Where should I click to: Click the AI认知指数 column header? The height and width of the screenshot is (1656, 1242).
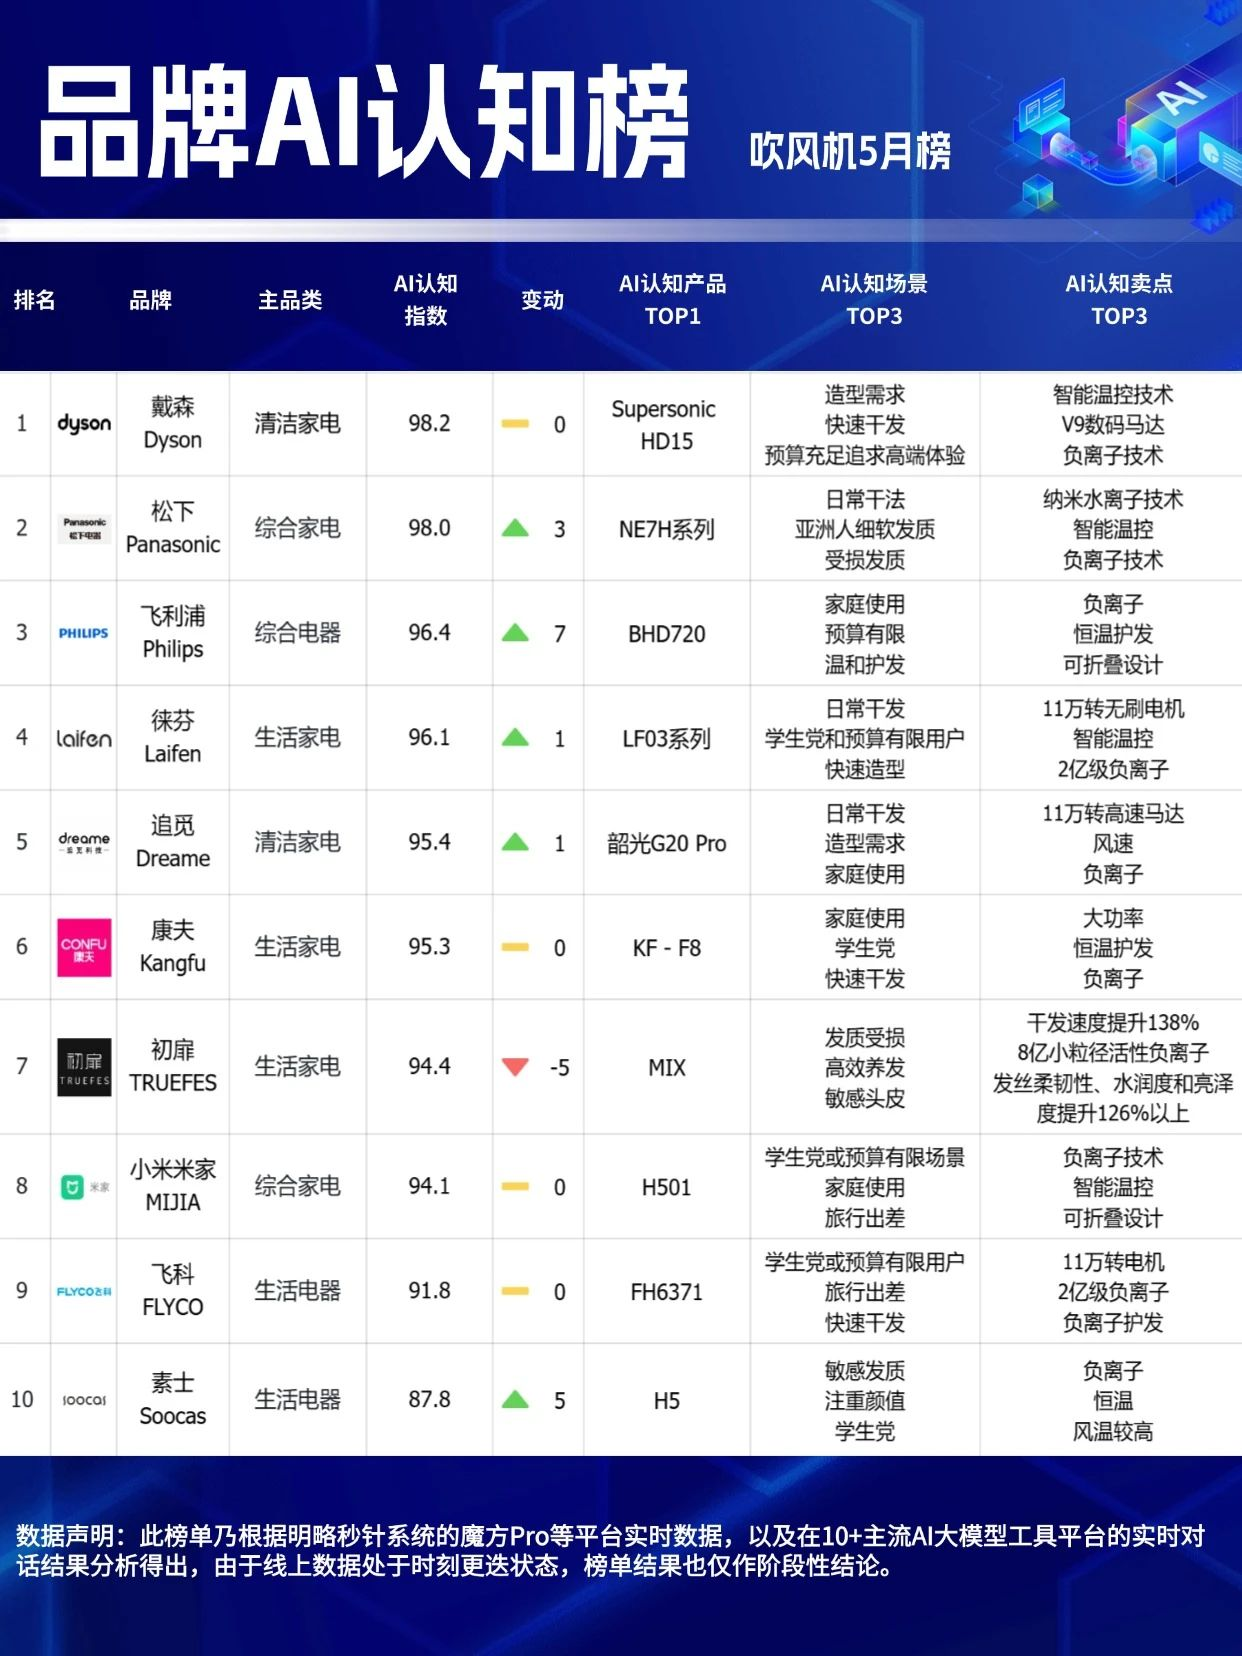[x=426, y=299]
